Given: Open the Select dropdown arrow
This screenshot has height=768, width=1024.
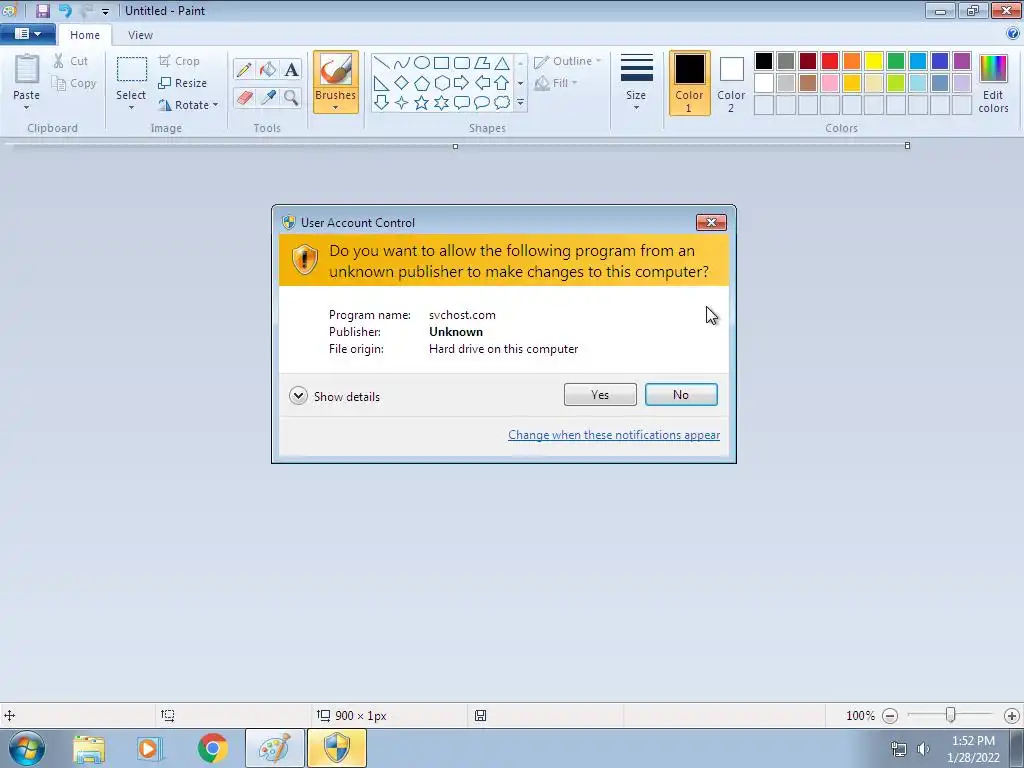Looking at the screenshot, I should (131, 107).
